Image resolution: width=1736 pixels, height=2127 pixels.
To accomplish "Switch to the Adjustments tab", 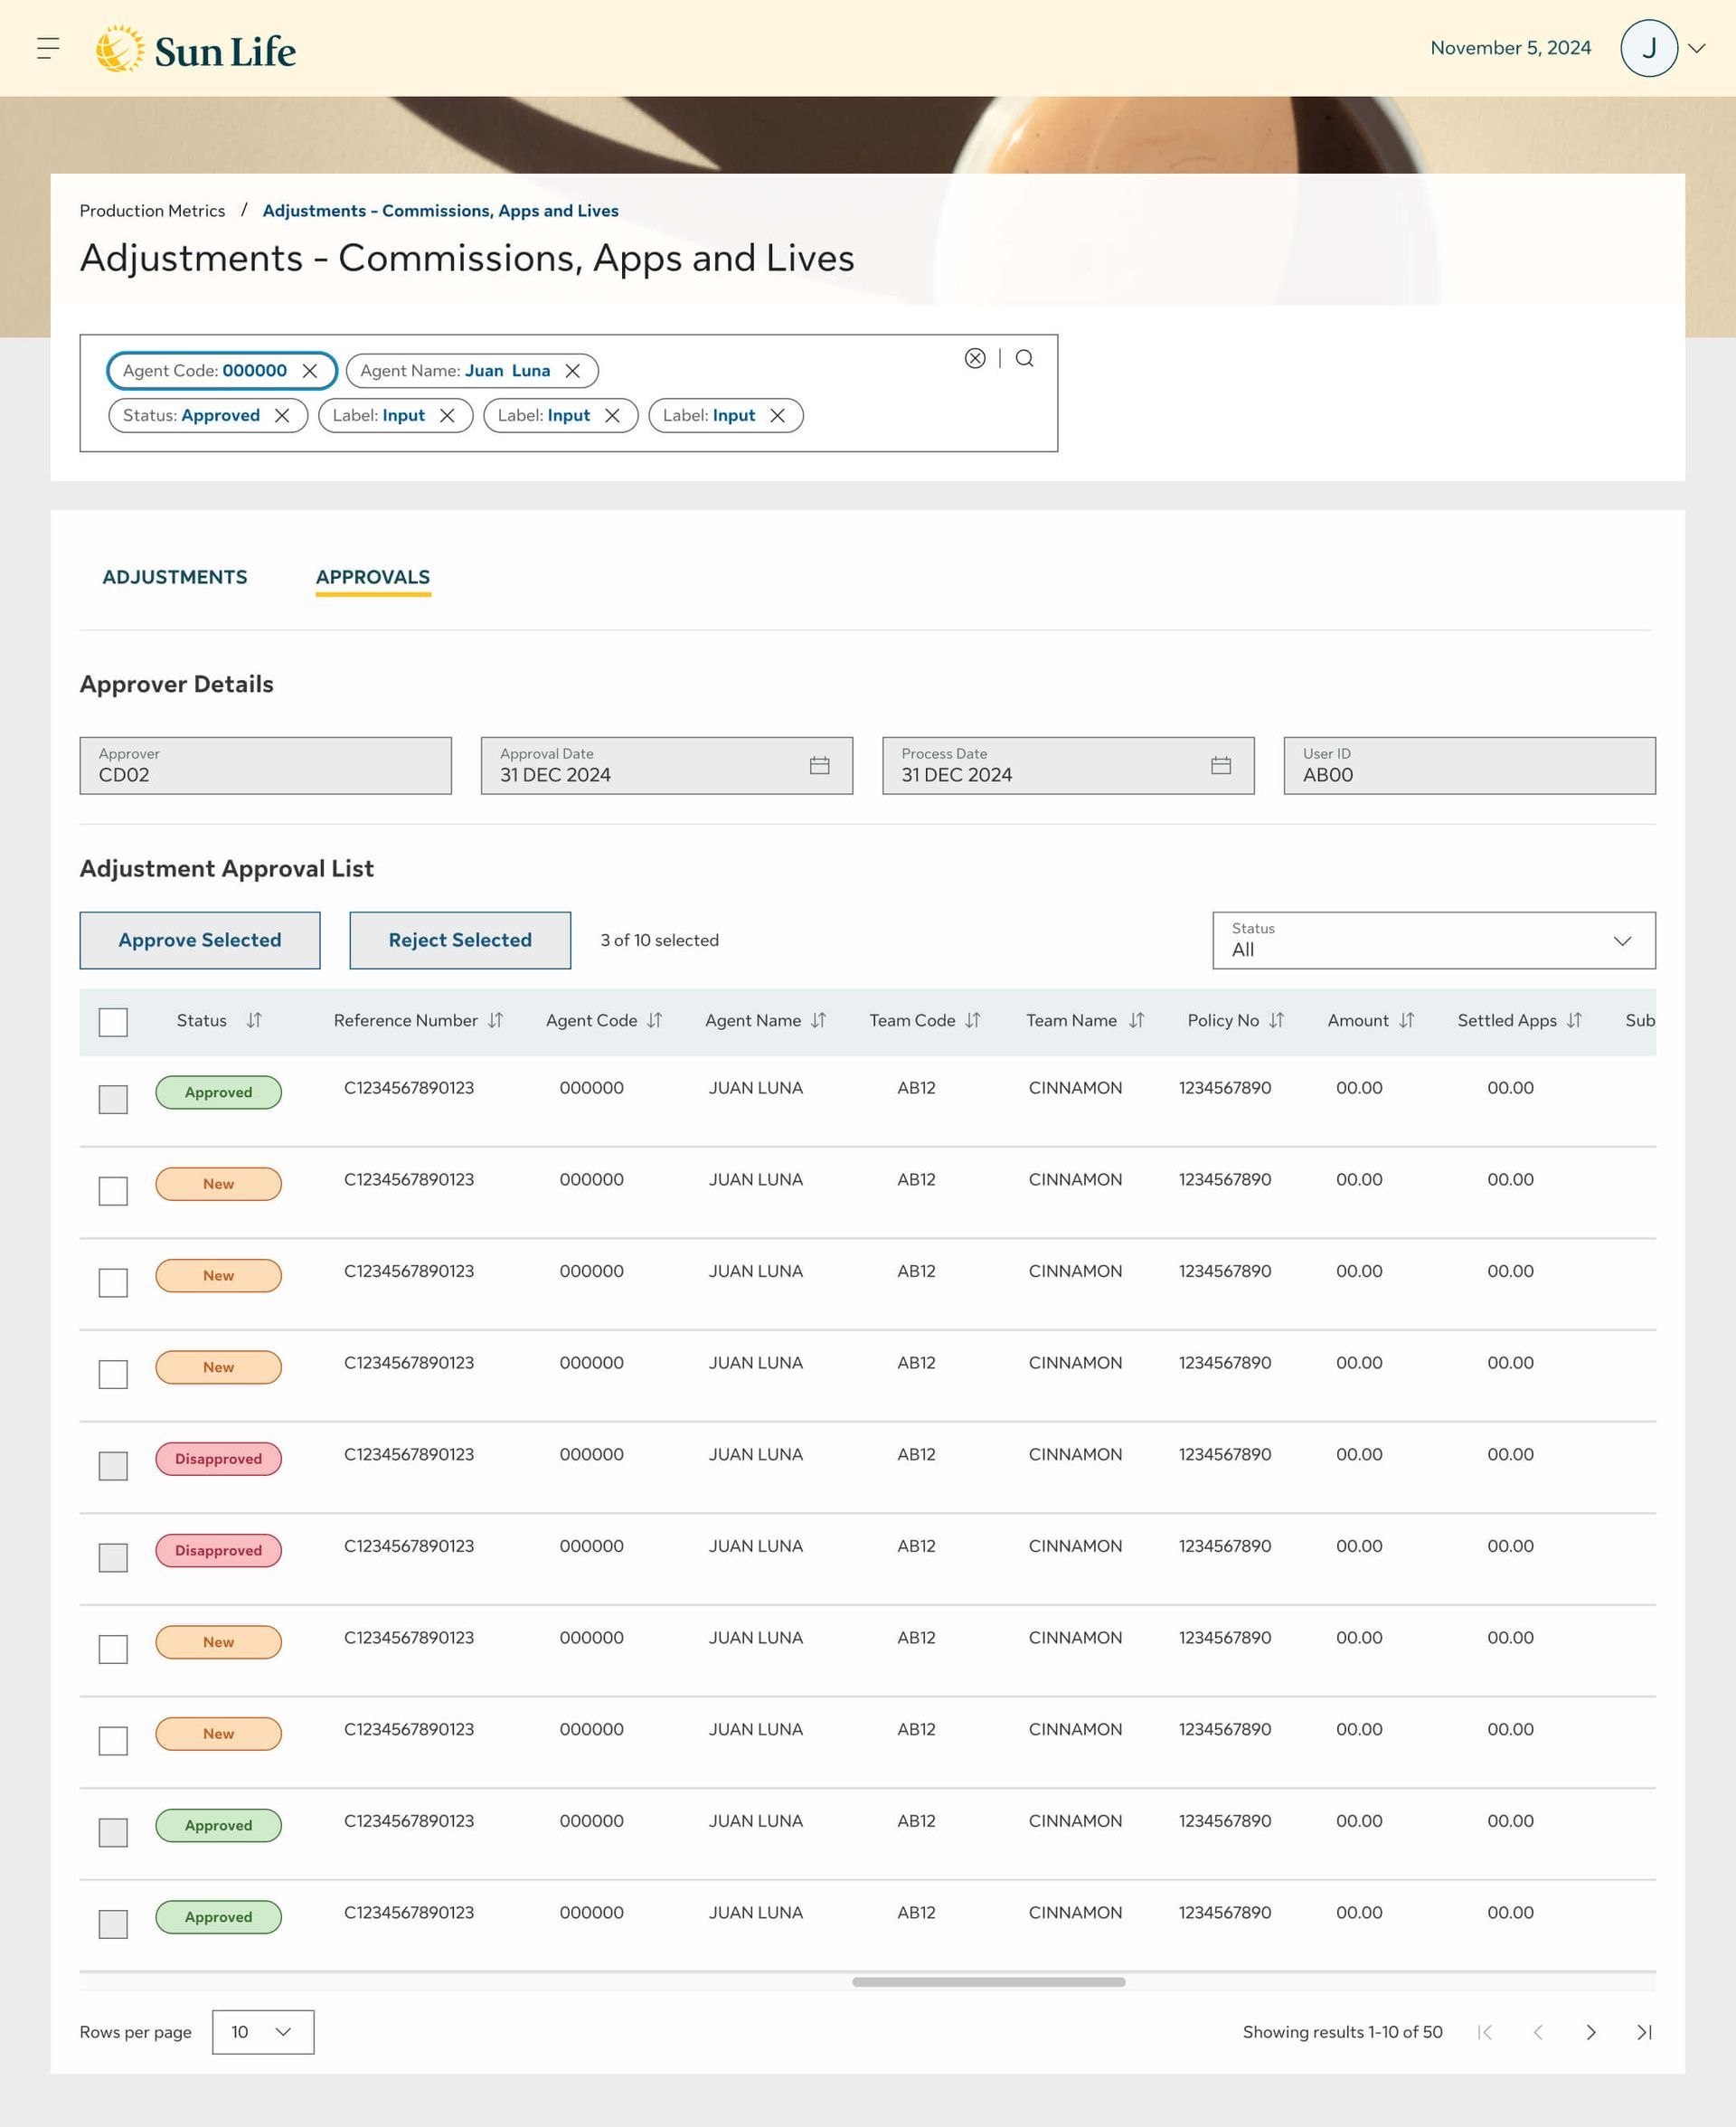I will pos(175,577).
